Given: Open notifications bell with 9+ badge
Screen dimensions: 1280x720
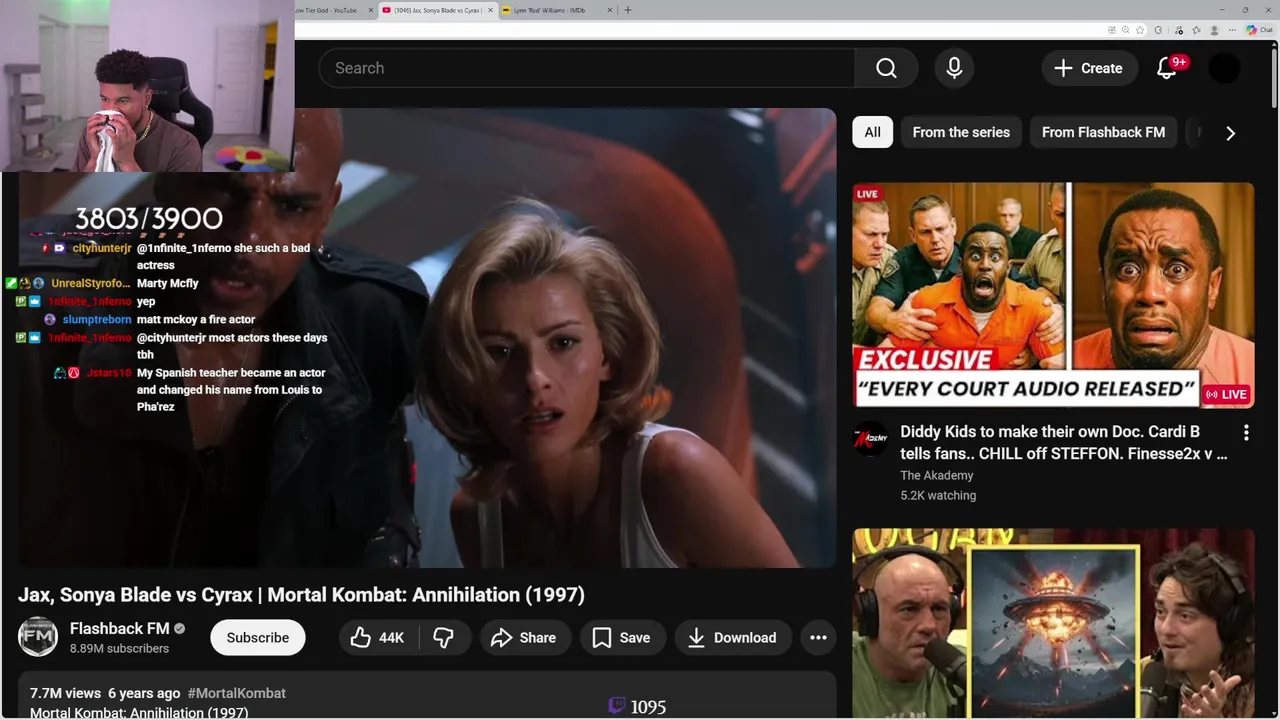Looking at the screenshot, I should (x=1167, y=68).
